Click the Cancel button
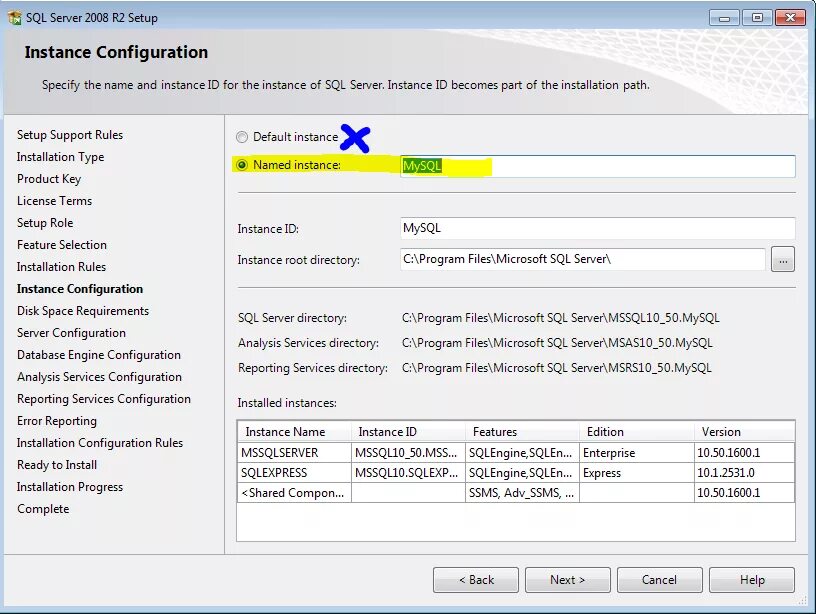The image size is (816, 614). pos(659,580)
